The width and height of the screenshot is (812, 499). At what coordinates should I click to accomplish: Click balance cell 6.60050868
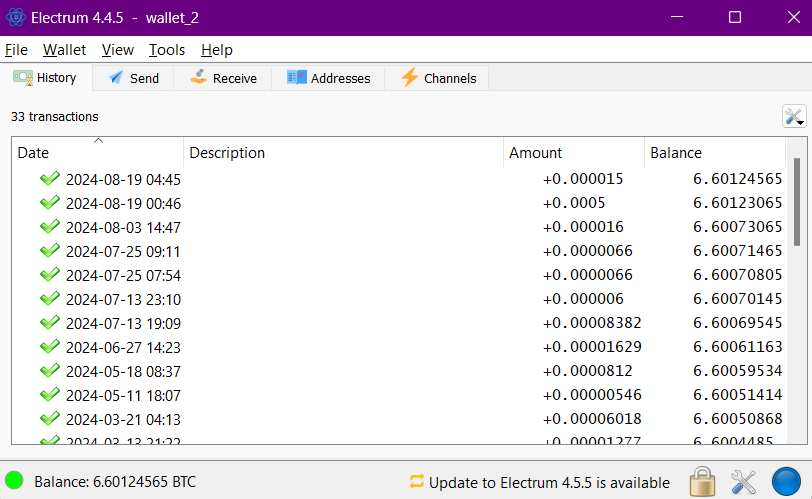click(x=737, y=418)
